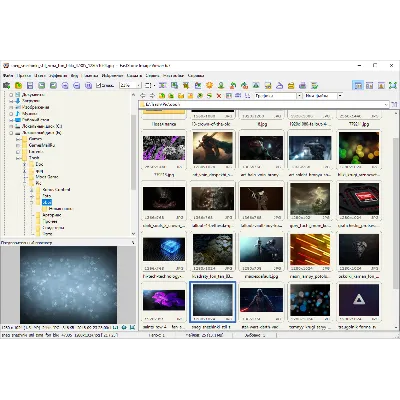Click the Zoom In magnifier with plus
Image resolution: width=400 pixels, height=400 pixels.
pos(65,86)
